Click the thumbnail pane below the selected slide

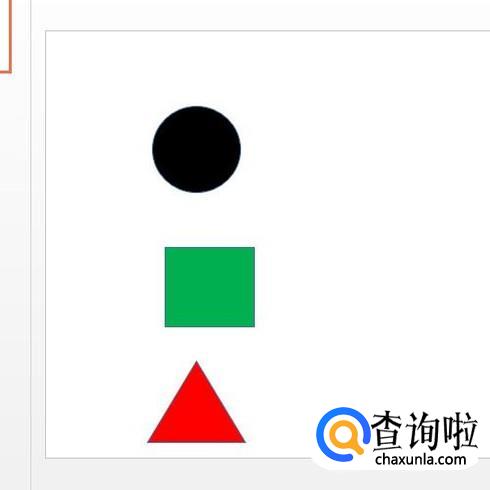pos(13,267)
